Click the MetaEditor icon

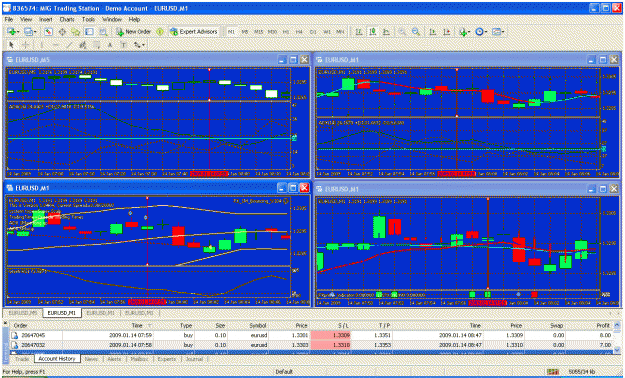(x=160, y=32)
